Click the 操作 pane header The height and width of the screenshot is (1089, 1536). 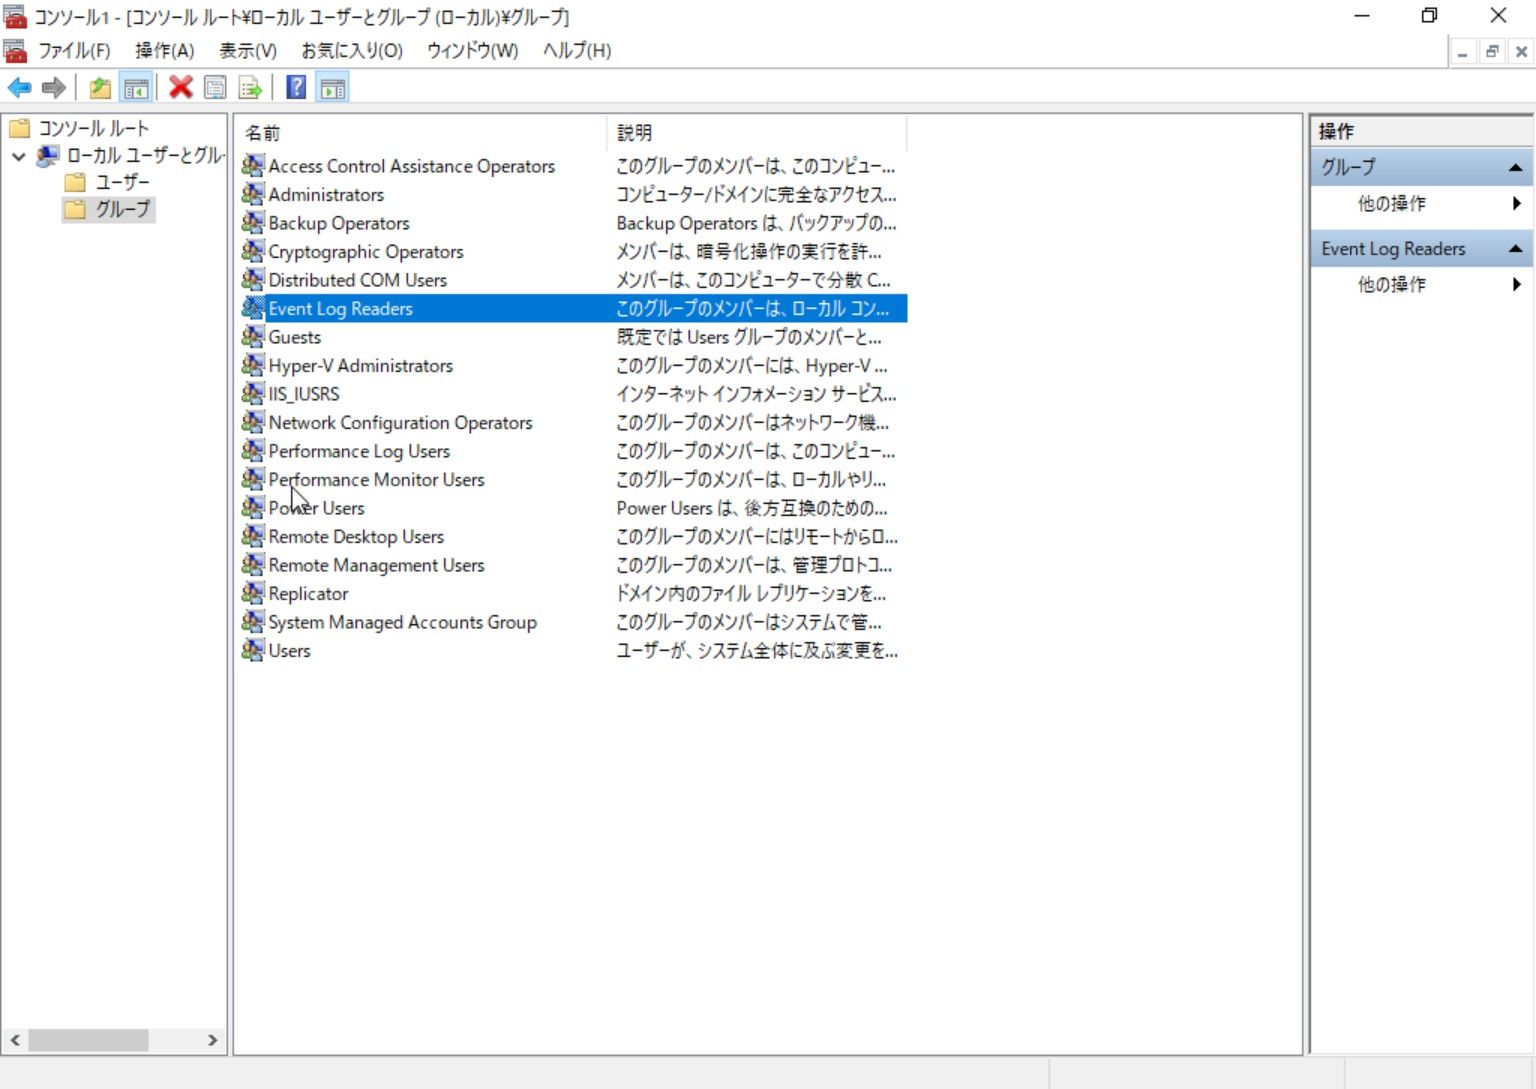click(1421, 131)
